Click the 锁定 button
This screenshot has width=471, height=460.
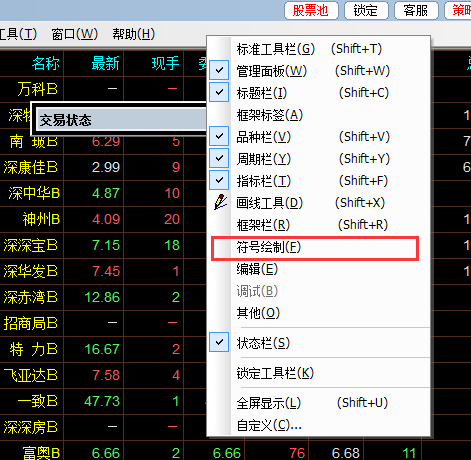point(366,11)
